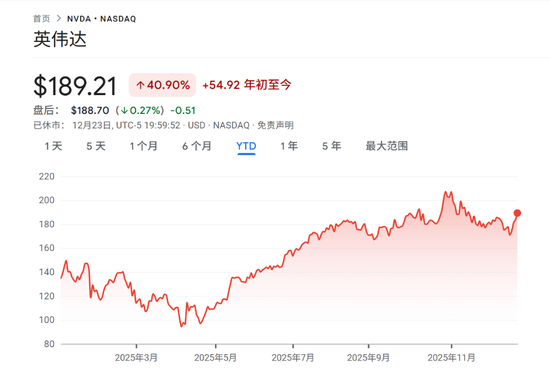This screenshot has height=380, width=550.
Task: Click the 2025年3月 axis tick label
Action: 136,358
